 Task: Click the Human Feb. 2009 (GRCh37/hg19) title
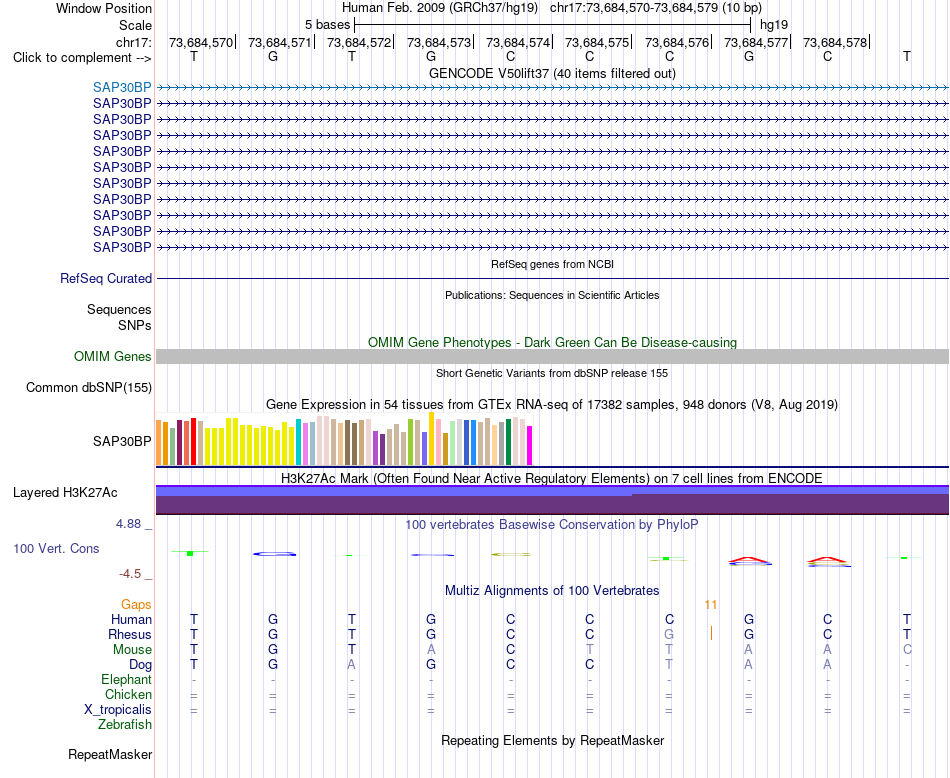pyautogui.click(x=440, y=8)
